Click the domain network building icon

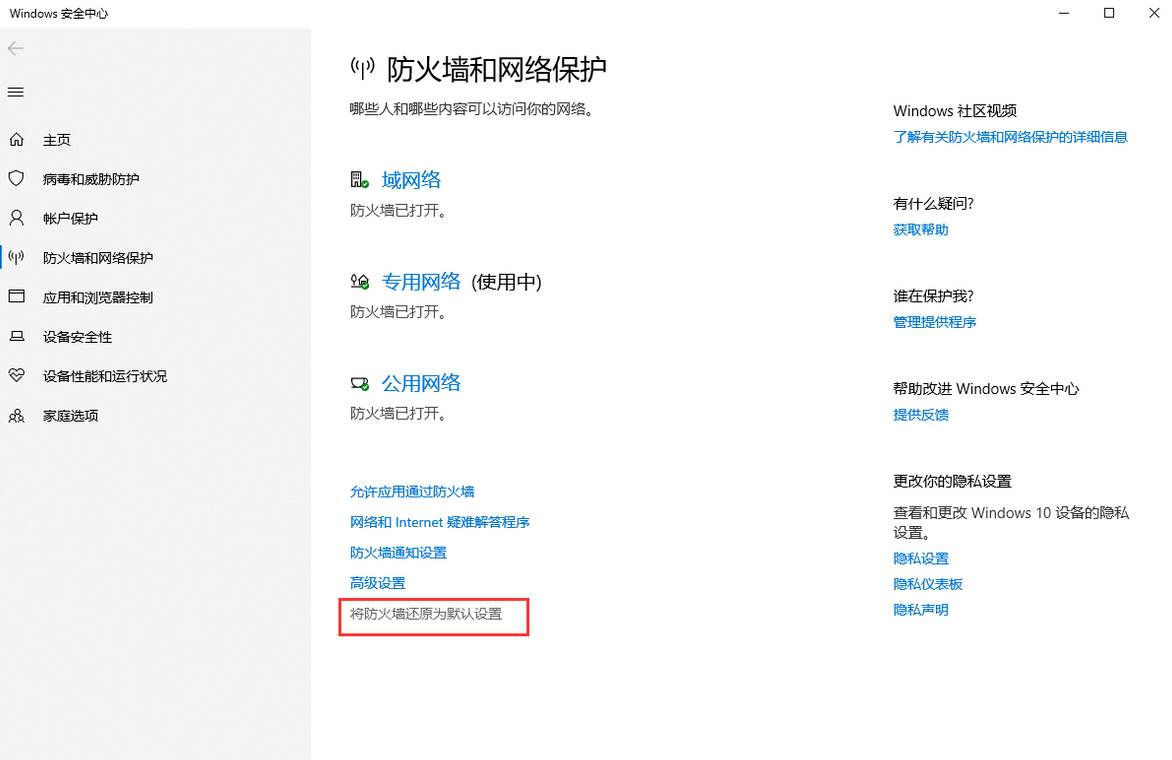tap(360, 179)
